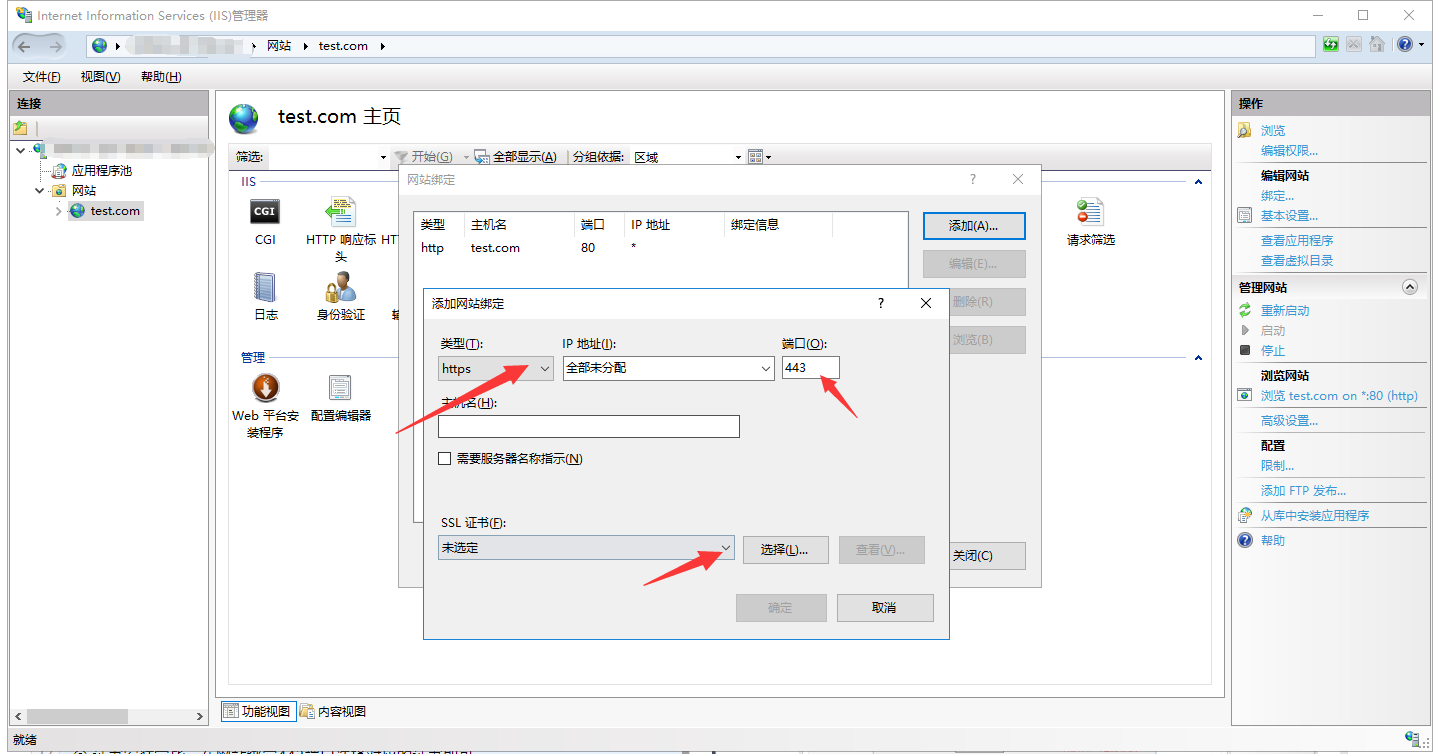Image resolution: width=1440 pixels, height=754 pixels.
Task: Enable 需要服务器名称指示 checkbox
Action: [x=445, y=459]
